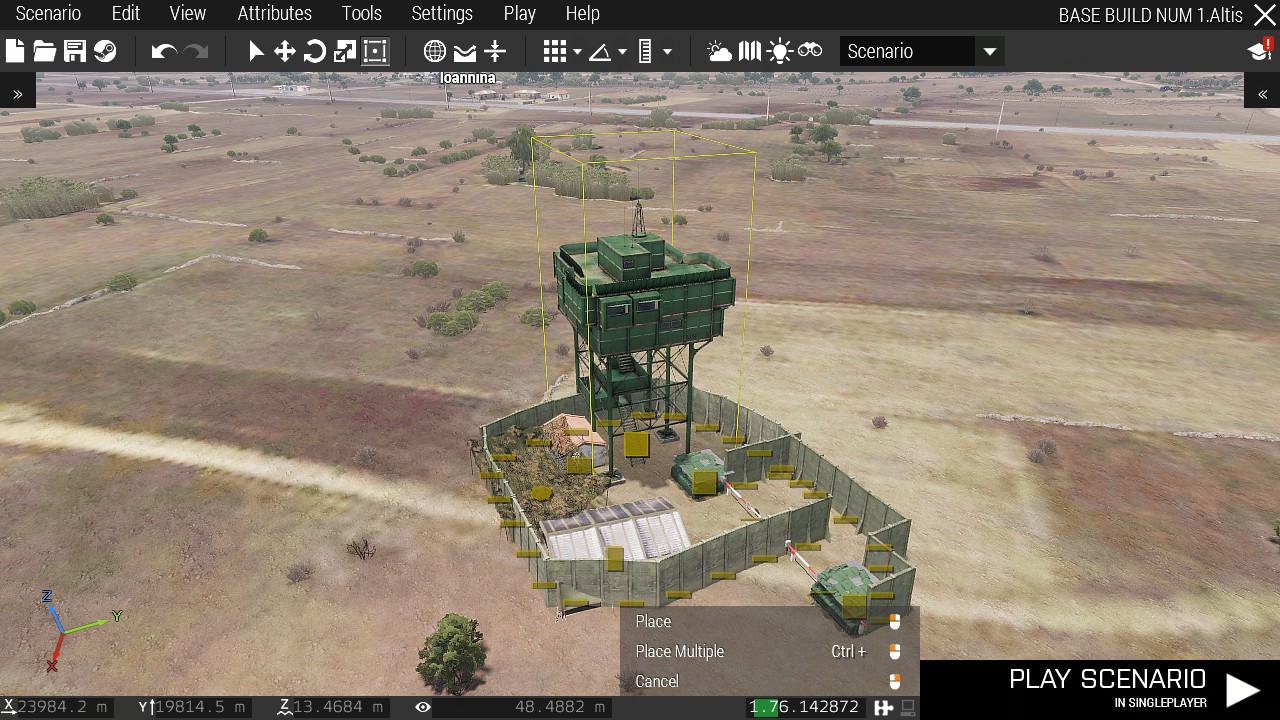
Task: Open the Tools menu
Action: [x=362, y=14]
